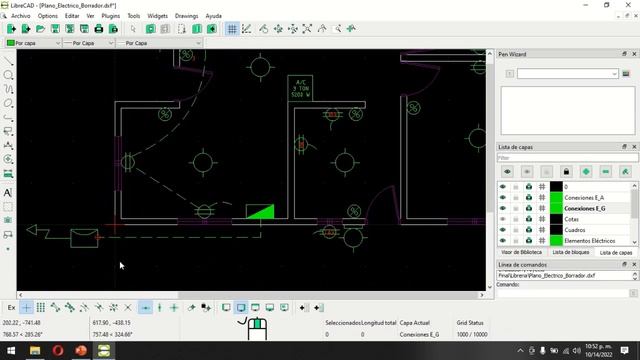Open Opera browser from taskbar

click(58, 351)
